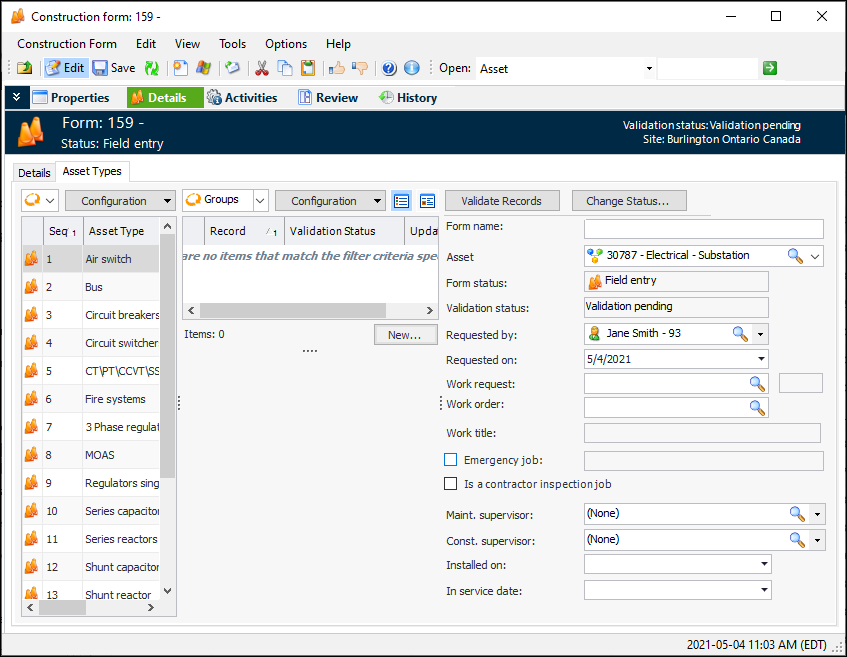Switch to card view layout icon
This screenshot has height=657, width=847.
428,201
